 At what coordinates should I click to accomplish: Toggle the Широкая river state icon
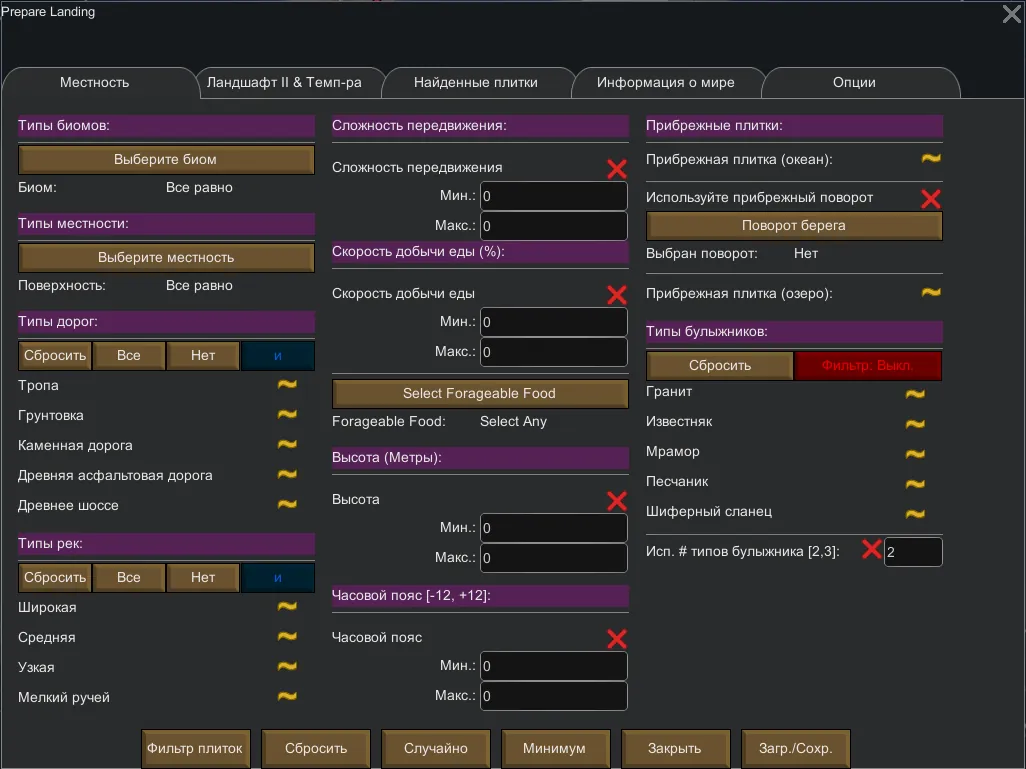[x=287, y=607]
